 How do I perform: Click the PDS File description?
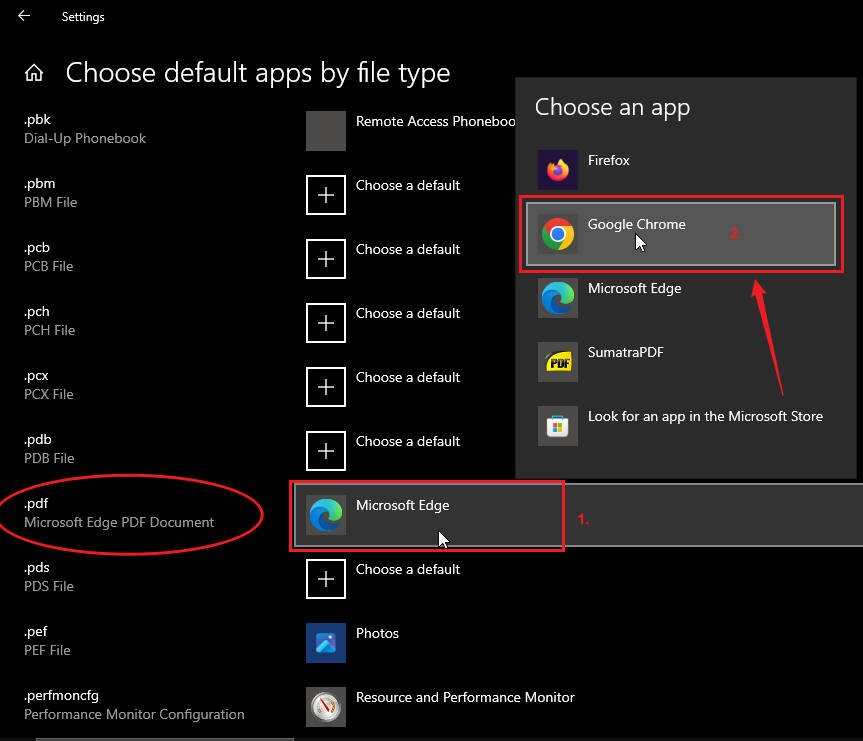[x=48, y=586]
